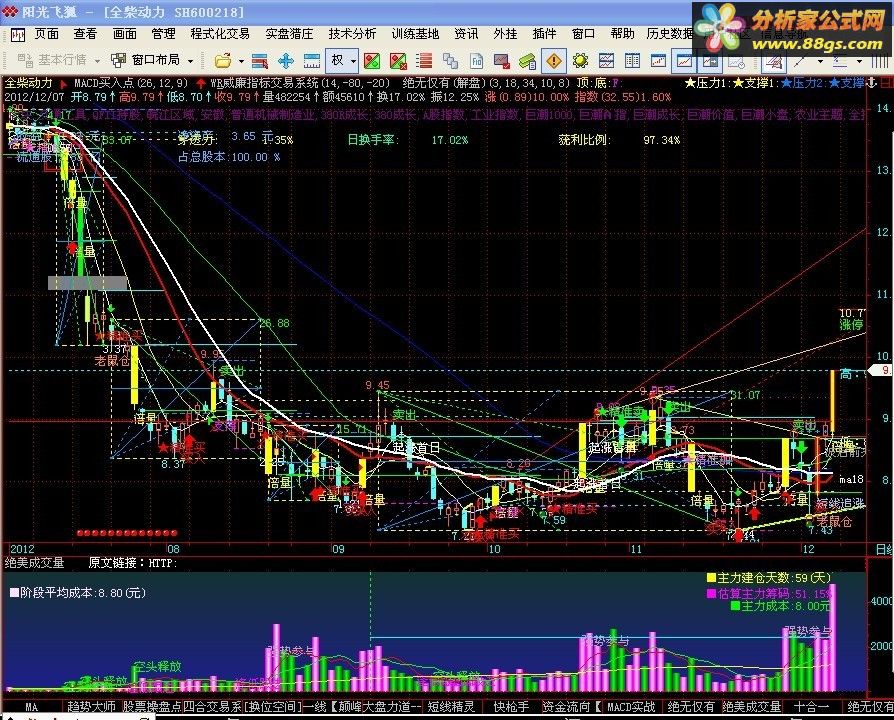The height and width of the screenshot is (720, 894).
Task: Open the 管理 menu
Action: pos(164,34)
